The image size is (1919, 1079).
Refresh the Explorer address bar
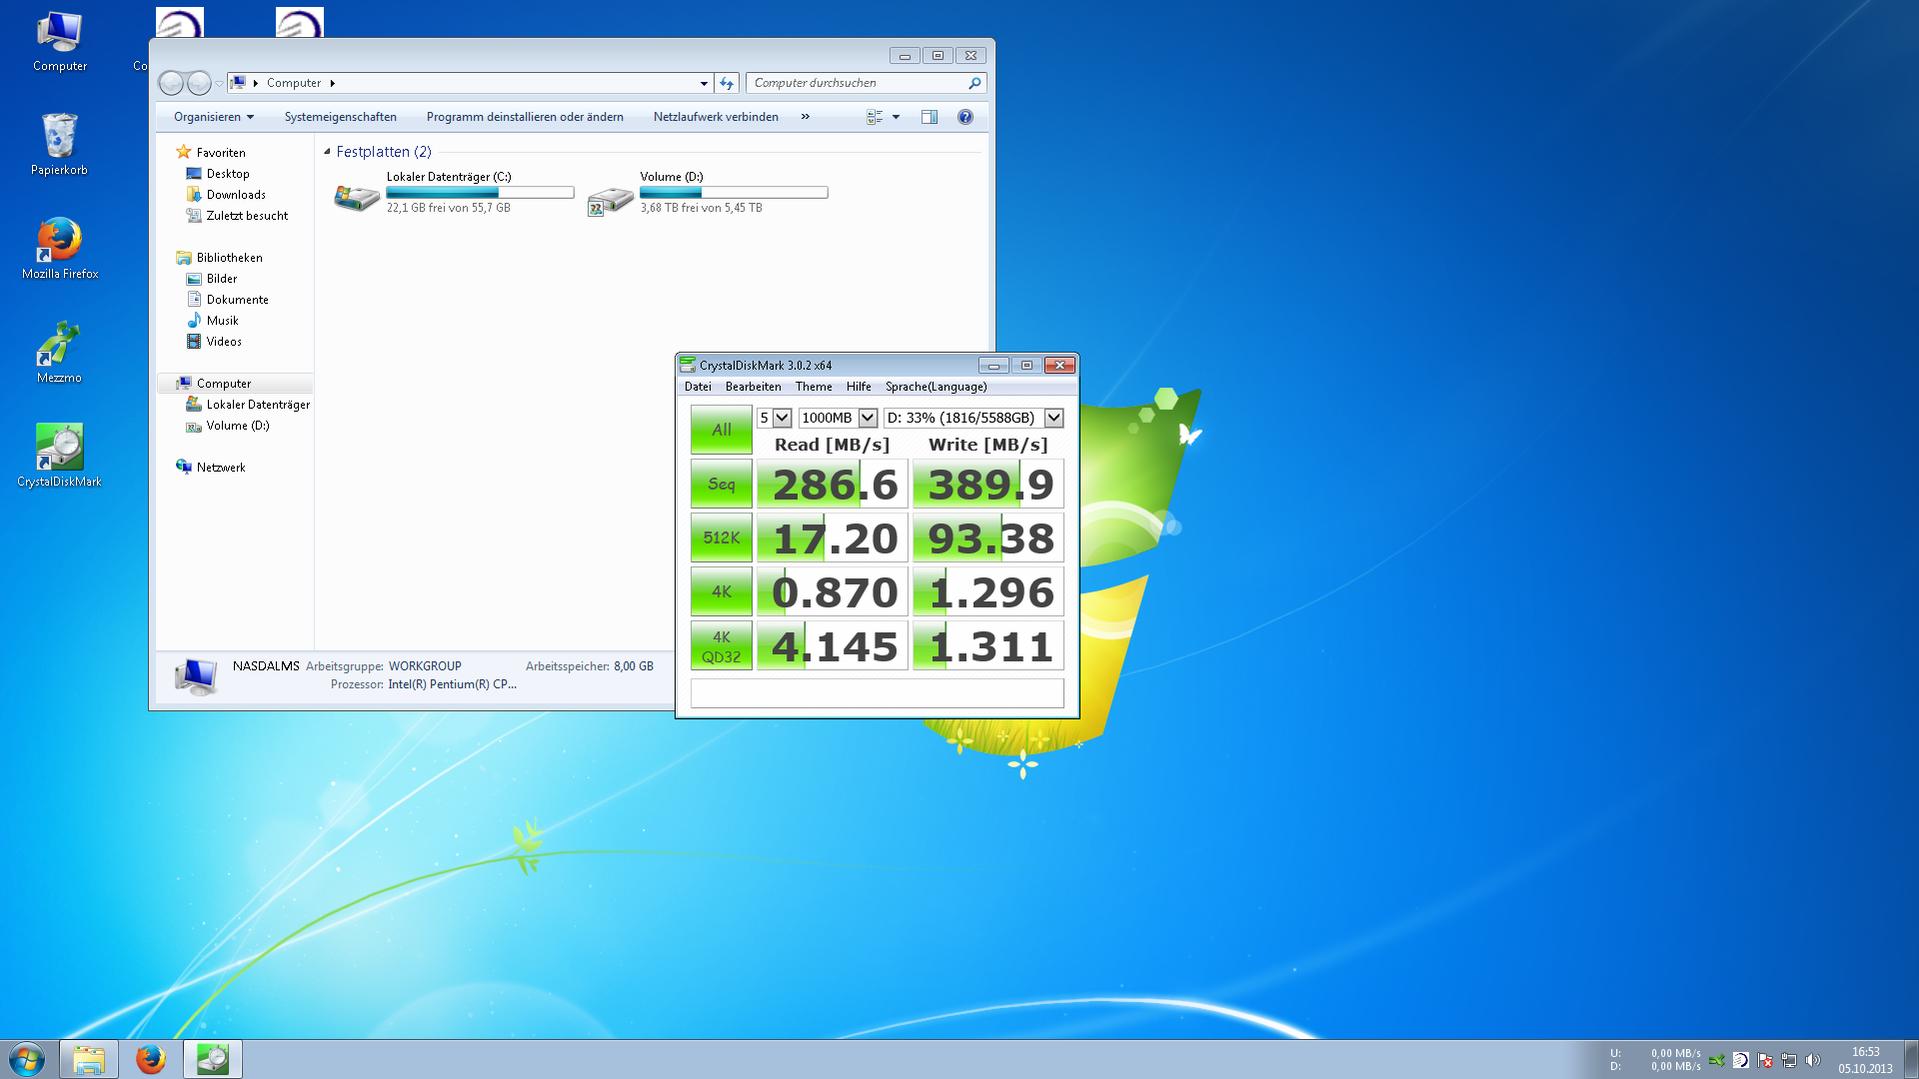coord(727,83)
